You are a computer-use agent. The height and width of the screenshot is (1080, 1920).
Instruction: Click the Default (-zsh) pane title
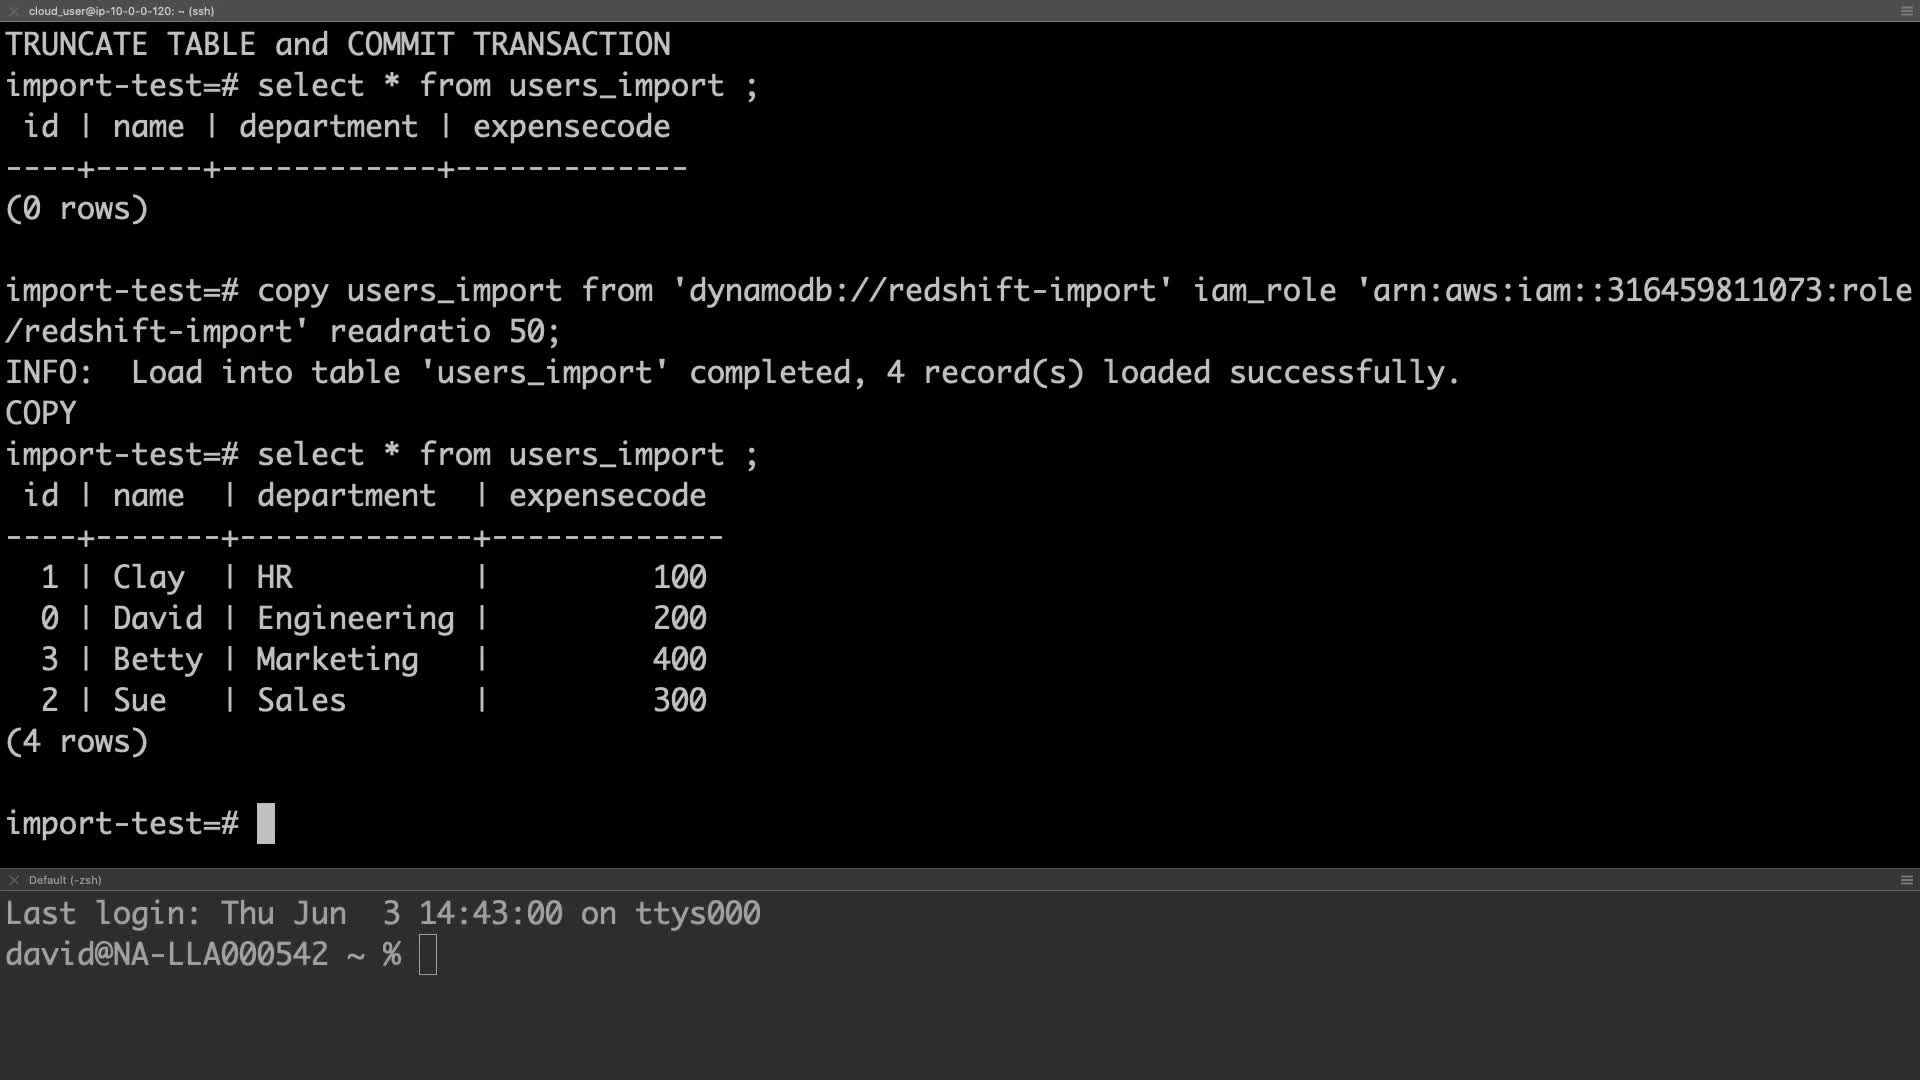(x=65, y=880)
